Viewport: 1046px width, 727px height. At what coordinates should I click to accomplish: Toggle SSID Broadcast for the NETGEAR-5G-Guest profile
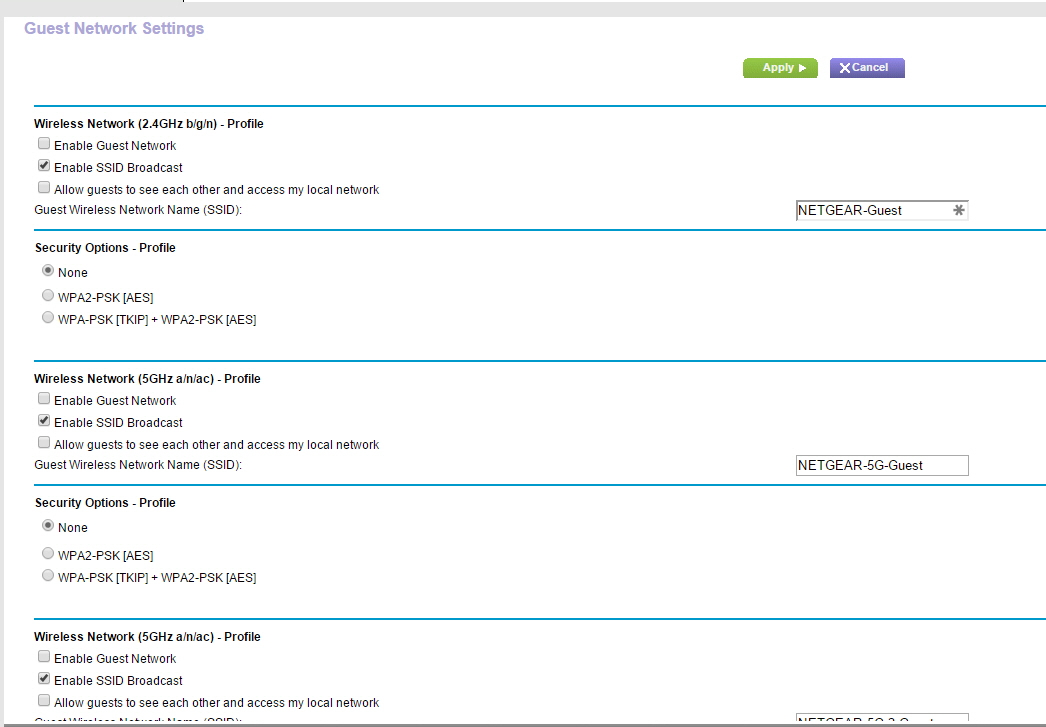[44, 422]
